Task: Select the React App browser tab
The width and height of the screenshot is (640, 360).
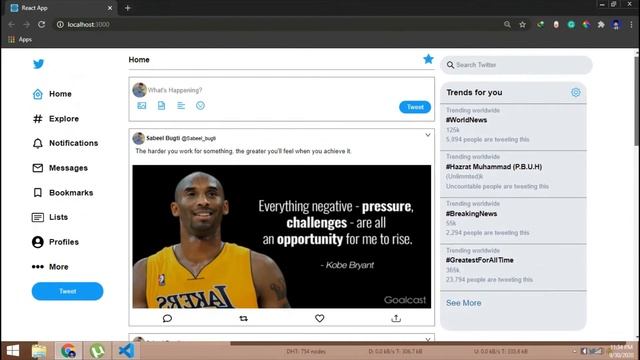Action: [61, 8]
